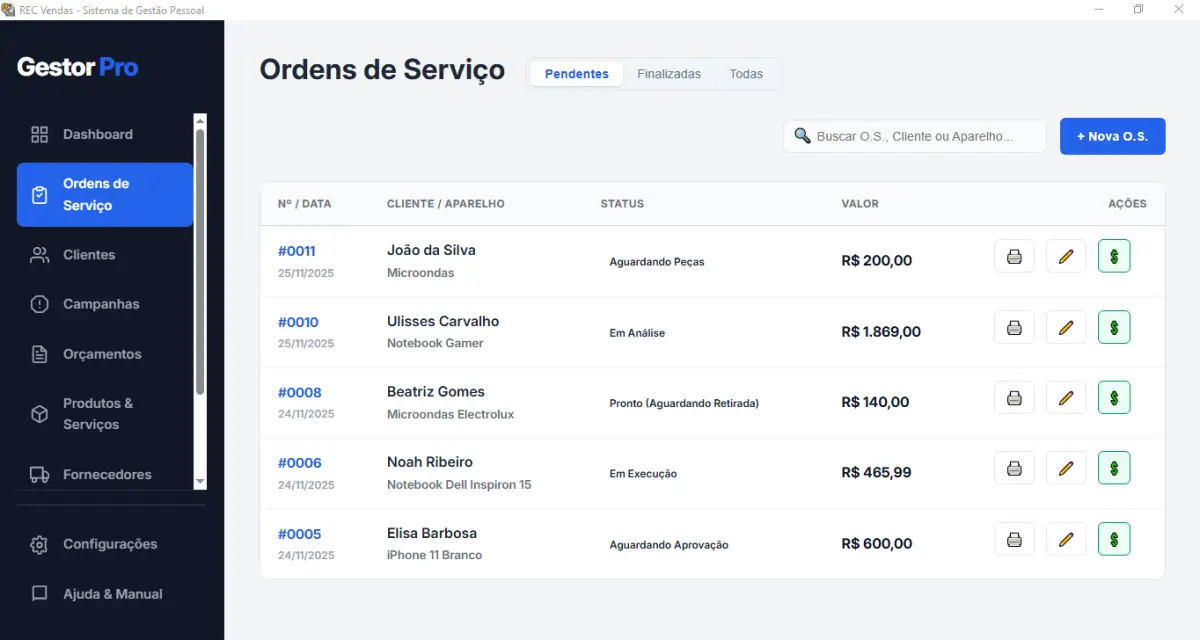
Task: Open Produtos & Serviços via its icon
Action: [38, 413]
